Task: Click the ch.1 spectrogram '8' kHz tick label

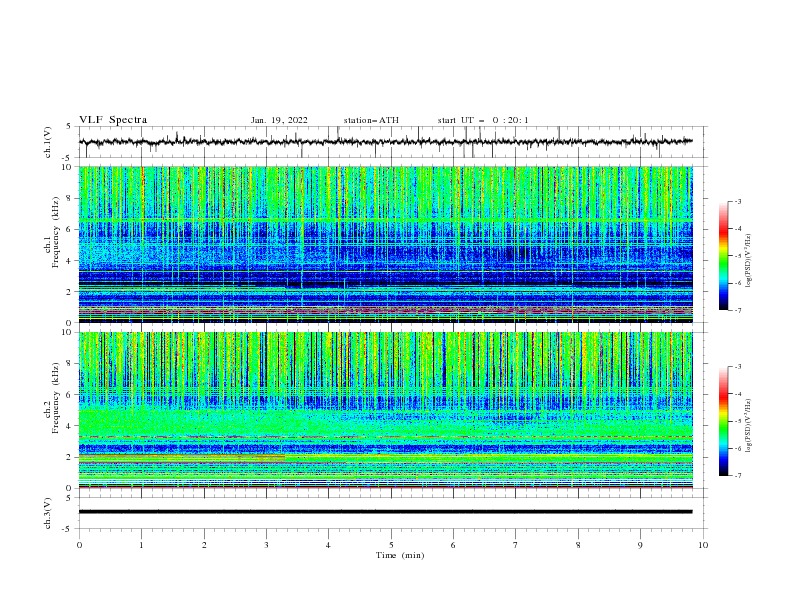Action: (x=69, y=198)
